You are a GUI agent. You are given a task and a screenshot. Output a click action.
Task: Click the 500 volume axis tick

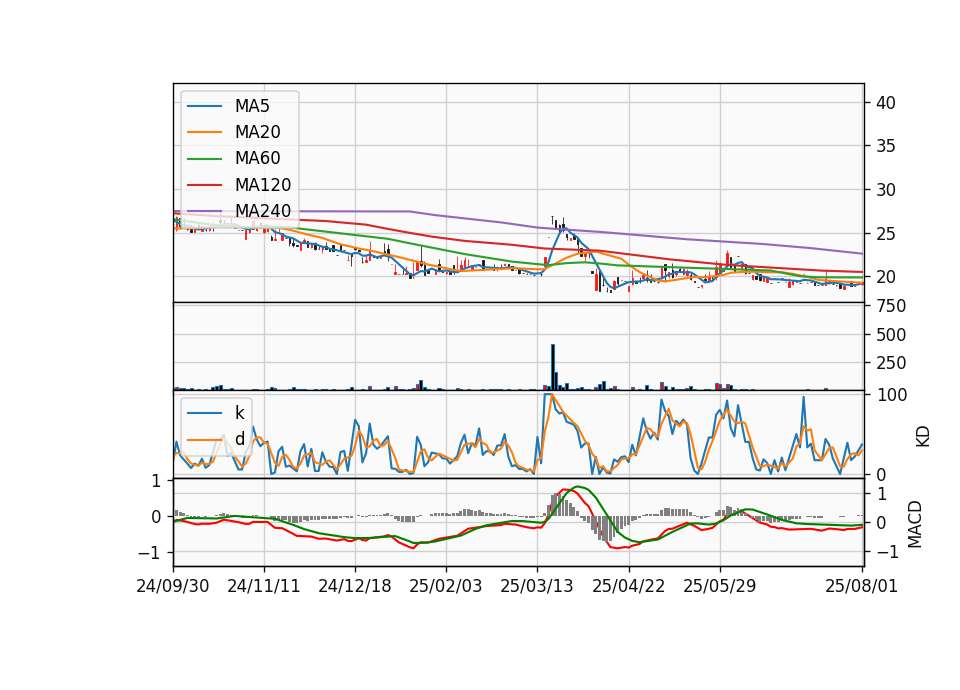[x=891, y=335]
